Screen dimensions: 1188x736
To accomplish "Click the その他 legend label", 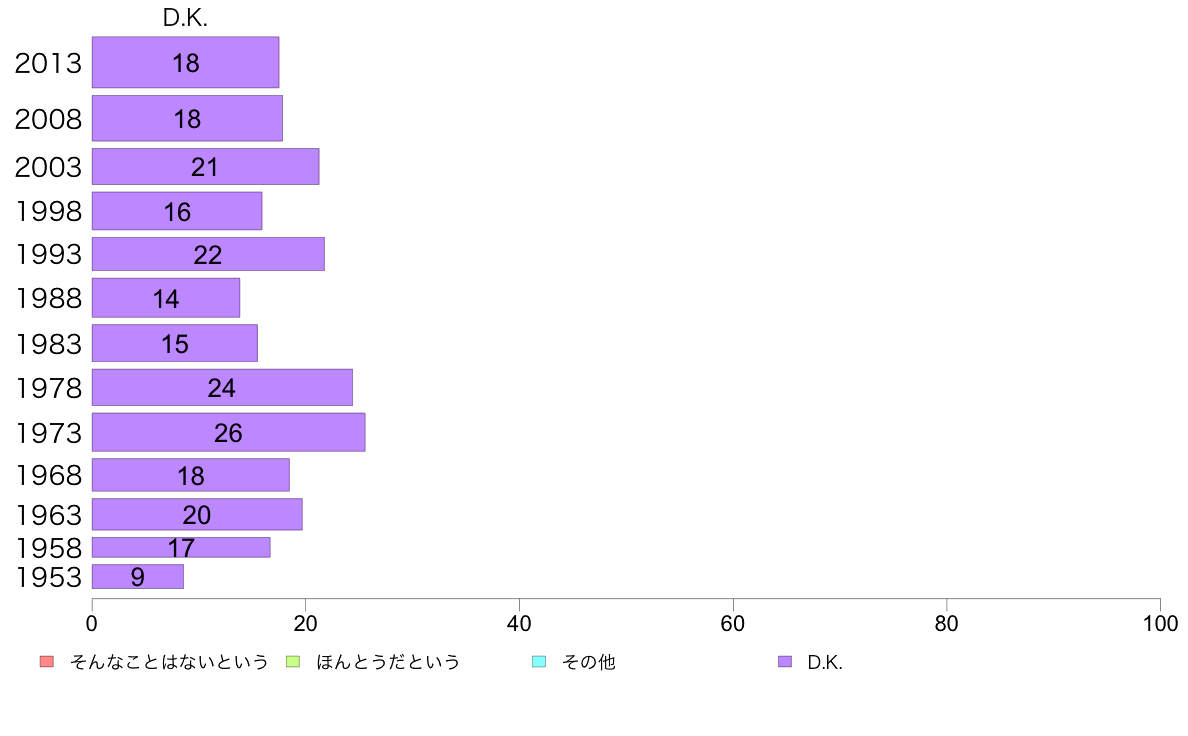I will pos(588,662).
